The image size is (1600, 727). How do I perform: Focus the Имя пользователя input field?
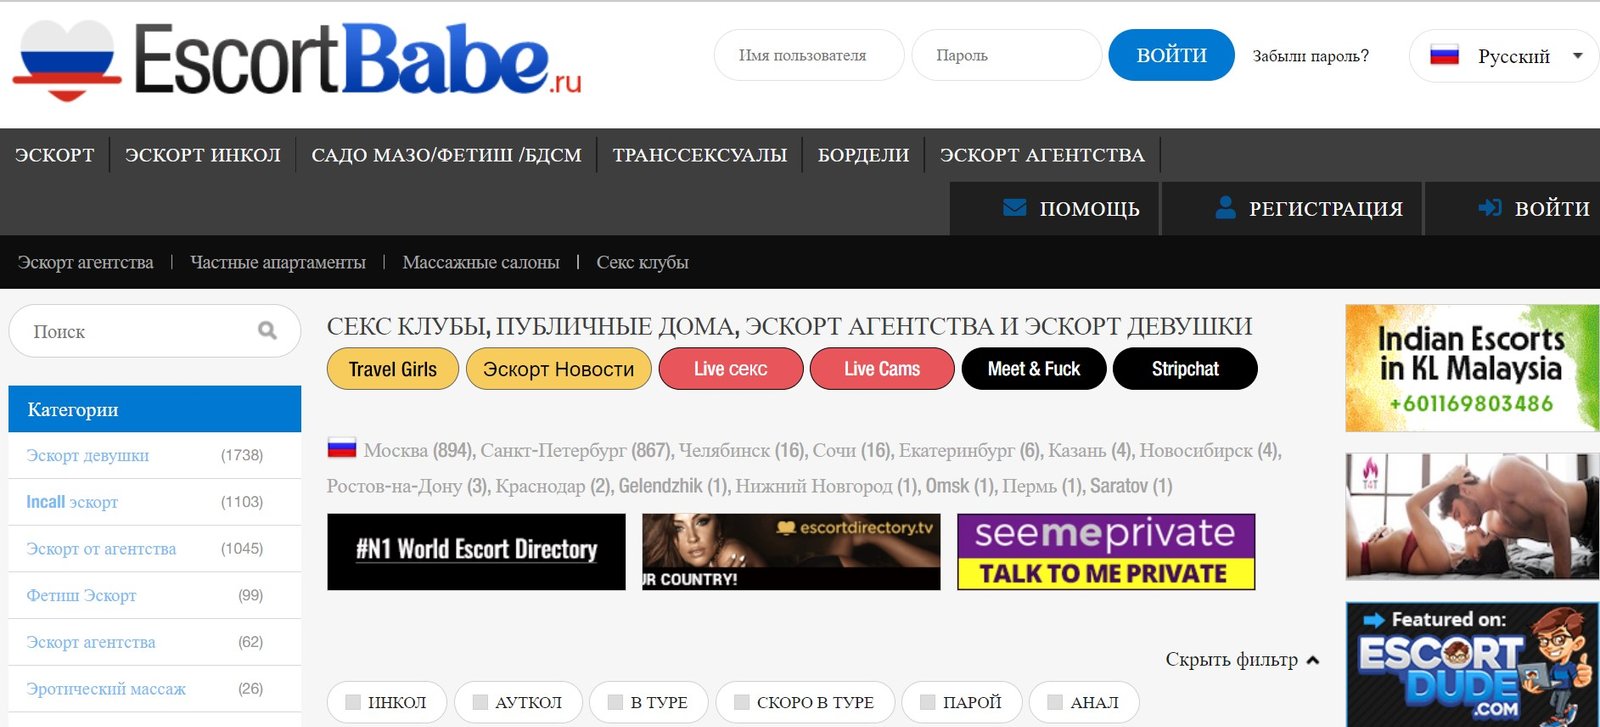(x=808, y=56)
